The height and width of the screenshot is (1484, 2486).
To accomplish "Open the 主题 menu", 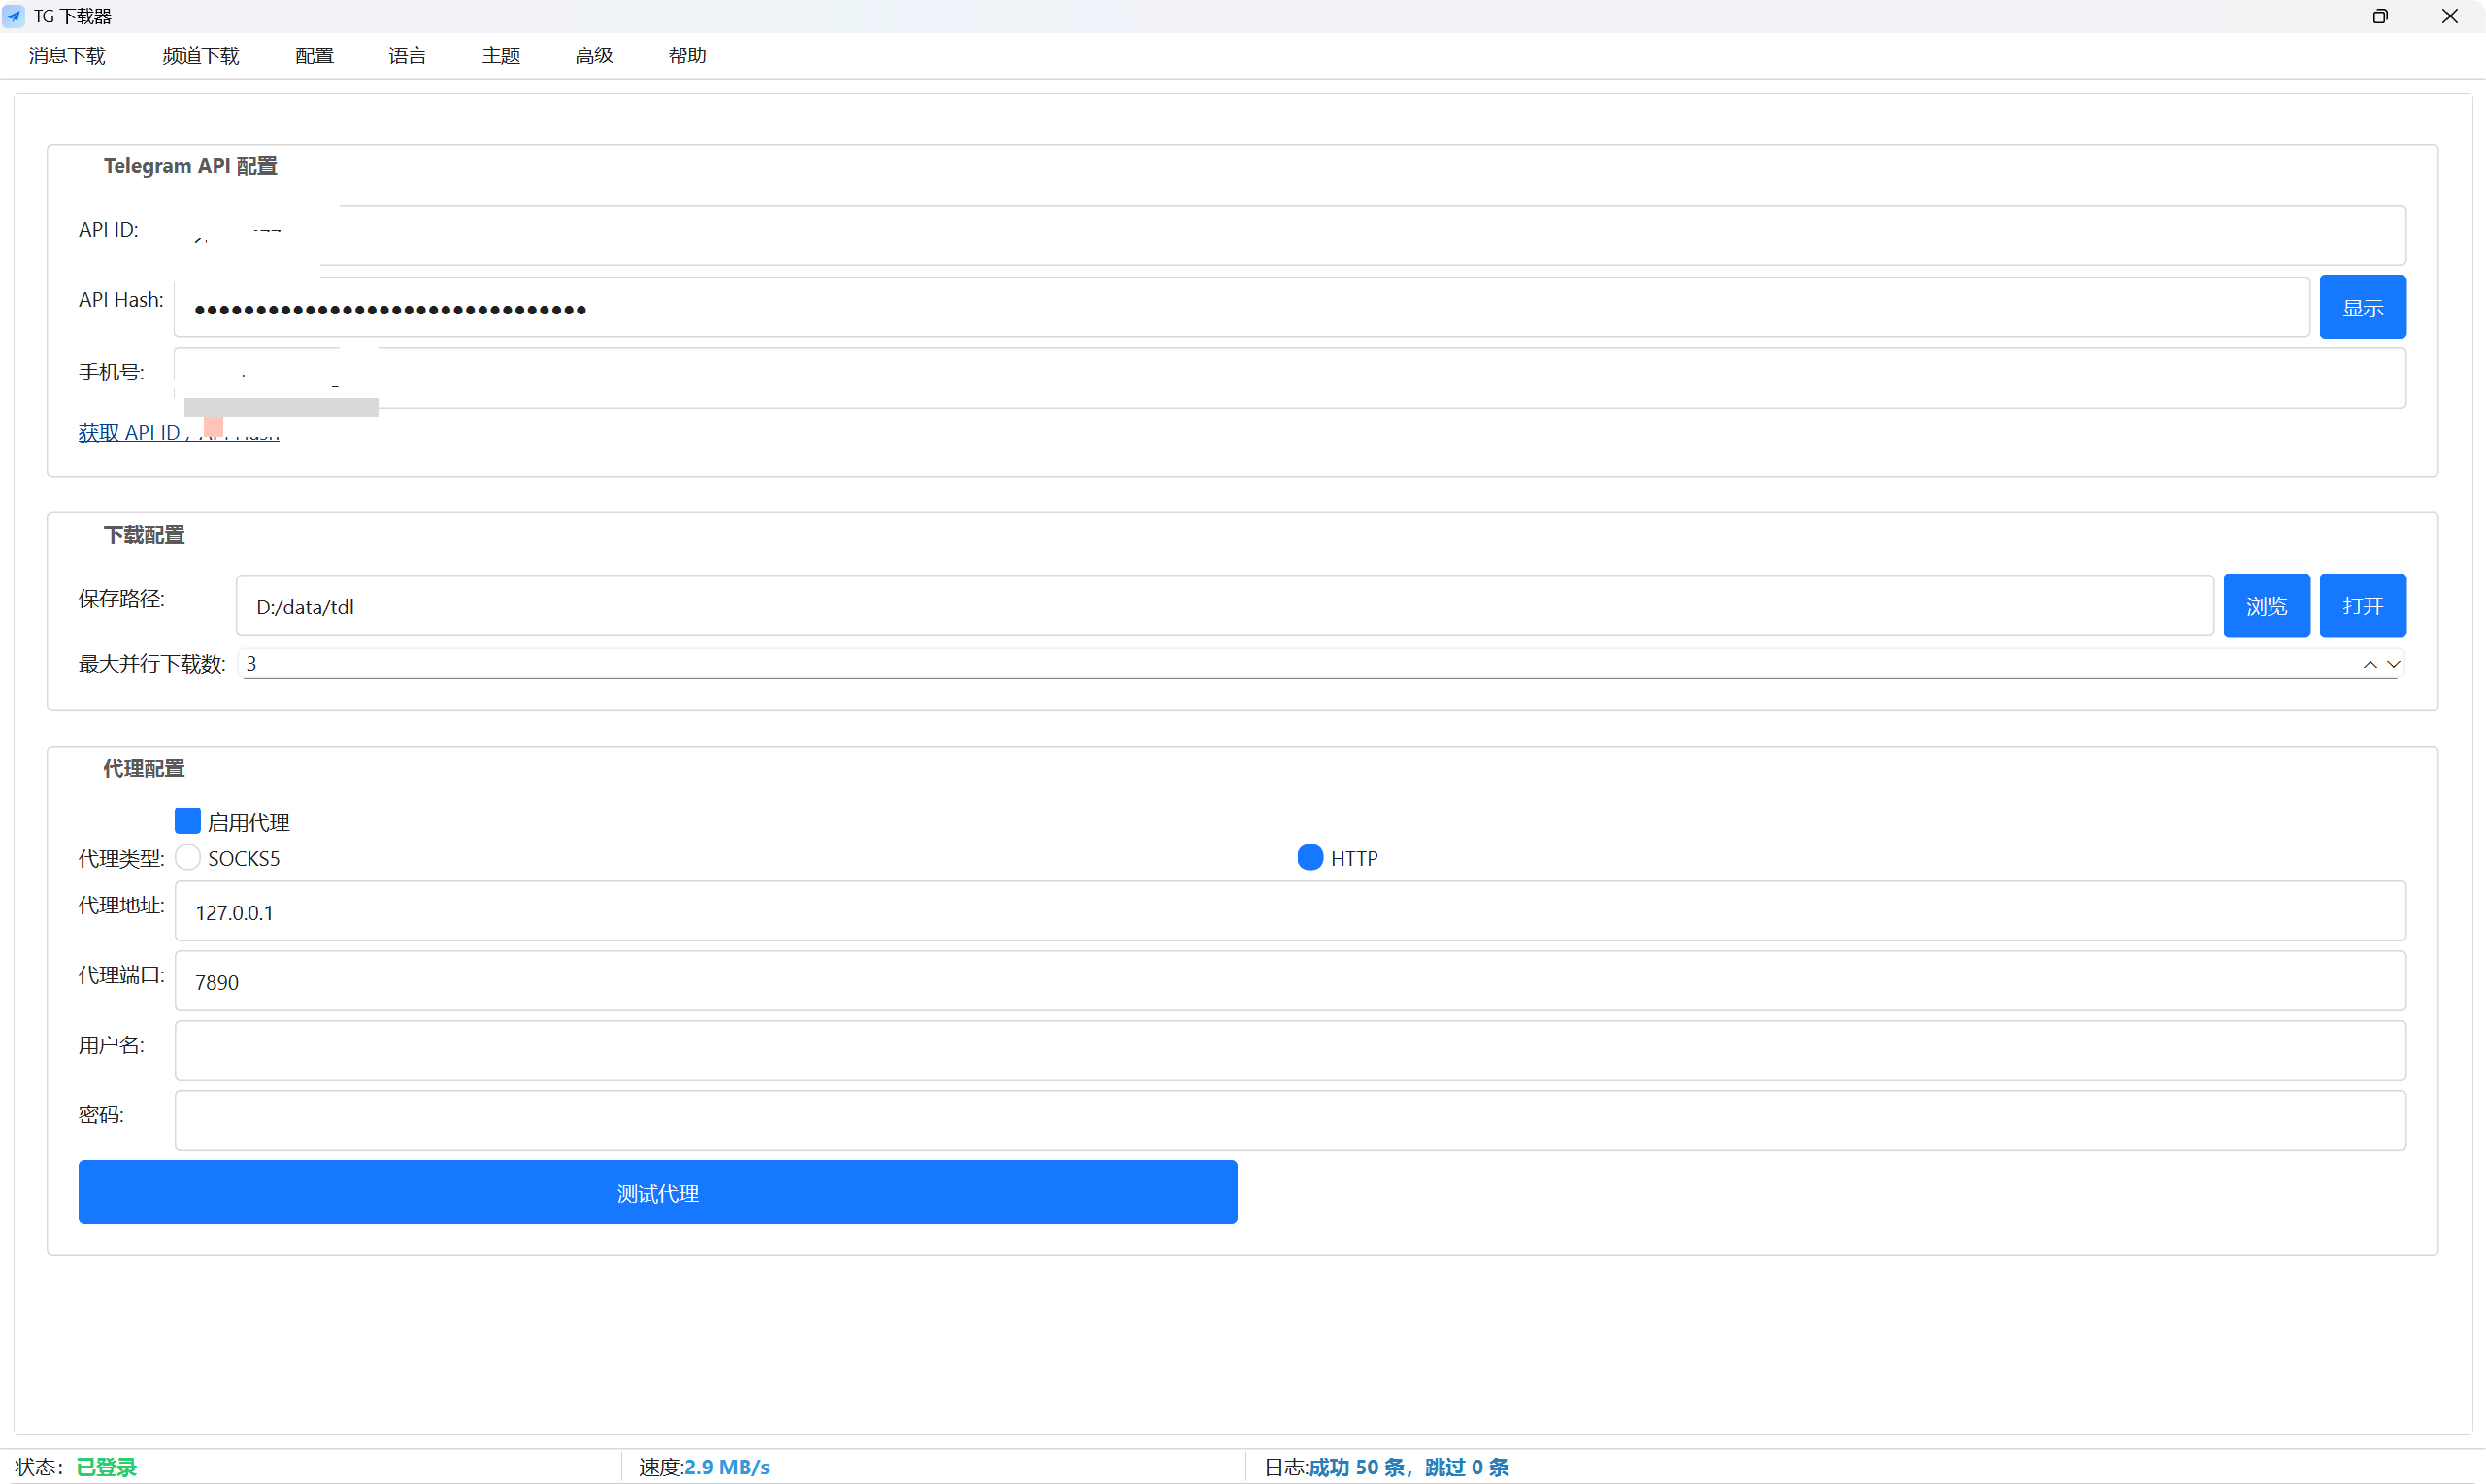I will point(501,56).
